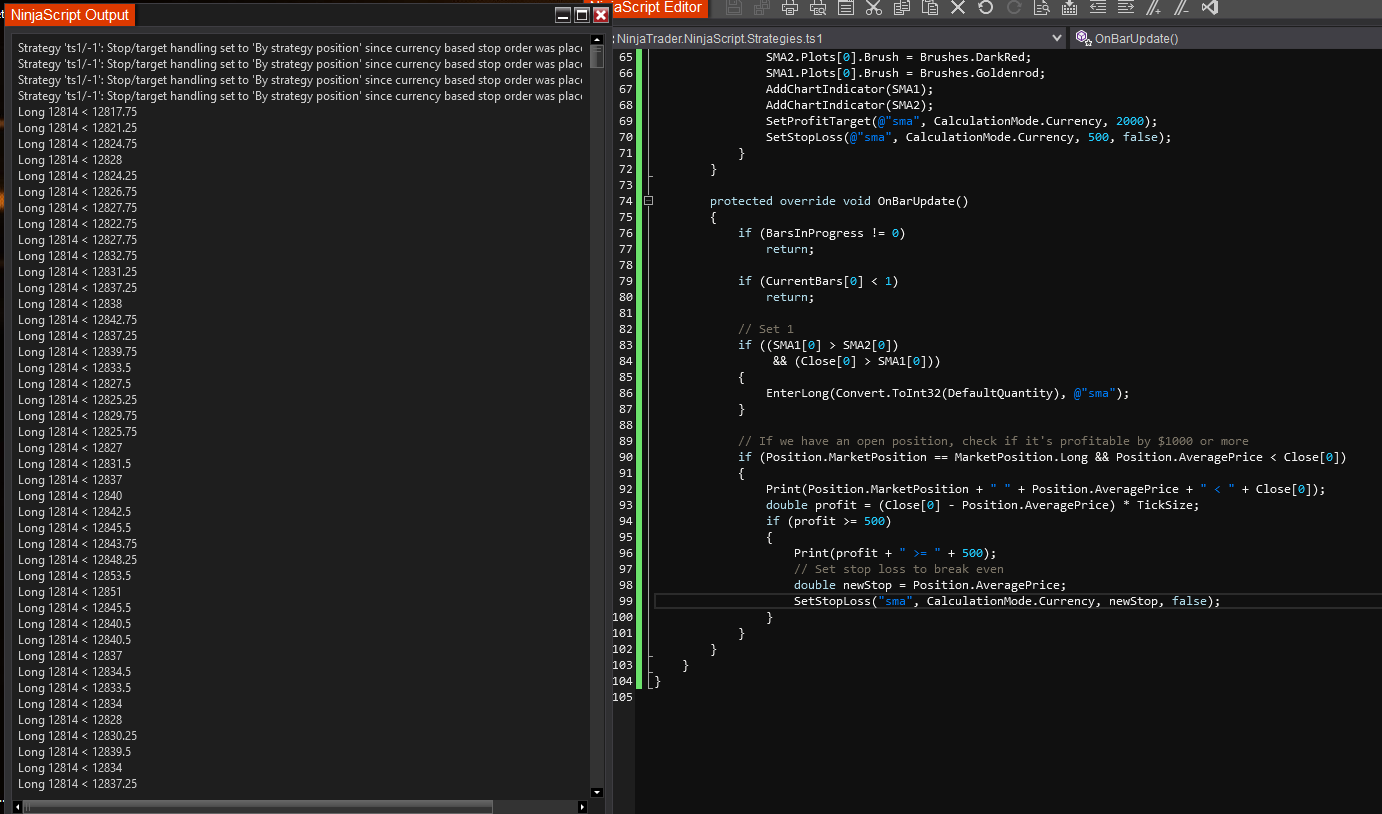Open code in Visual Studio icon
1382x814 pixels.
(1210, 8)
